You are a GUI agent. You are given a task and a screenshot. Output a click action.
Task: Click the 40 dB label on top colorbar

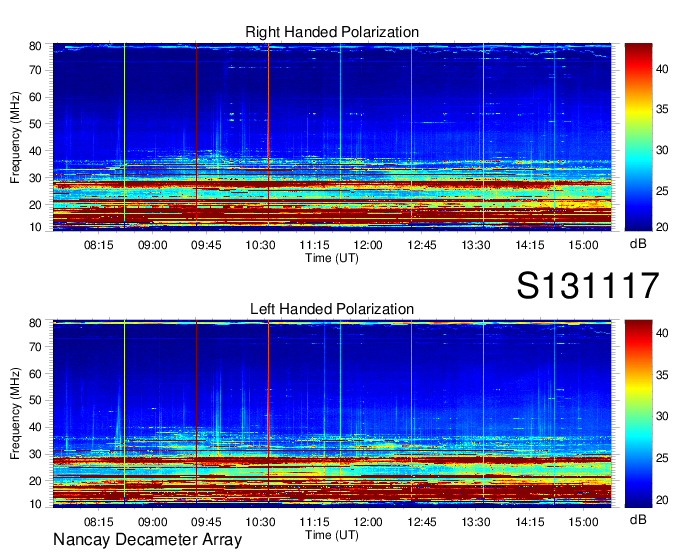click(x=662, y=69)
